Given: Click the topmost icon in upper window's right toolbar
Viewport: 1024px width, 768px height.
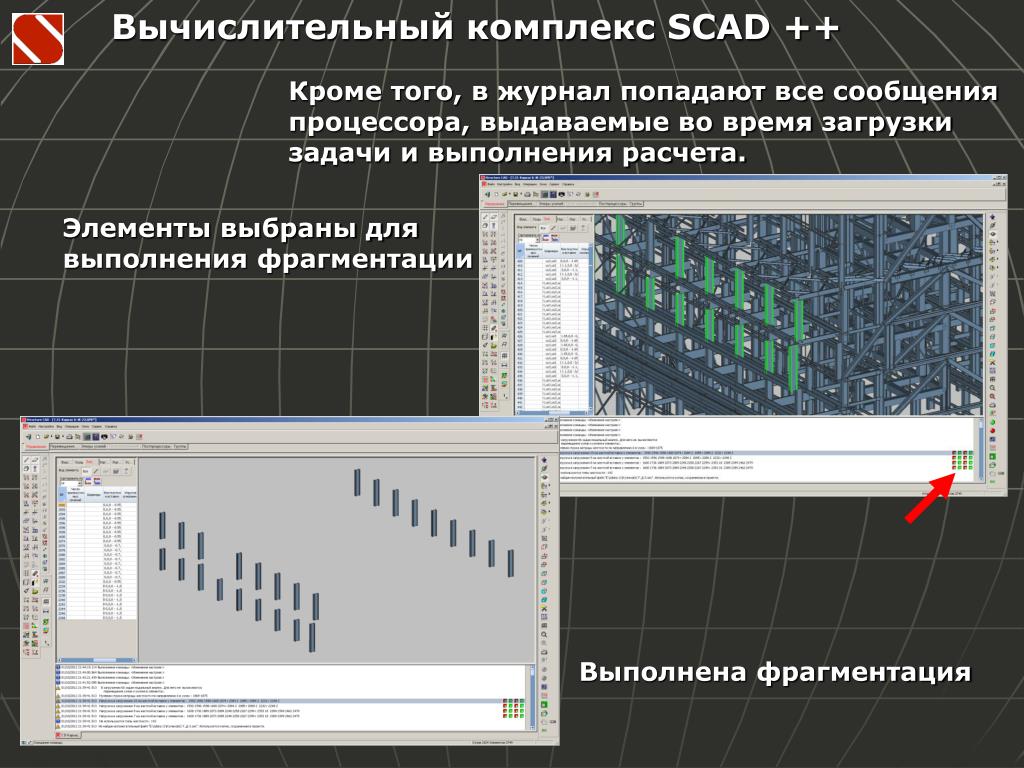Looking at the screenshot, I should point(993,217).
